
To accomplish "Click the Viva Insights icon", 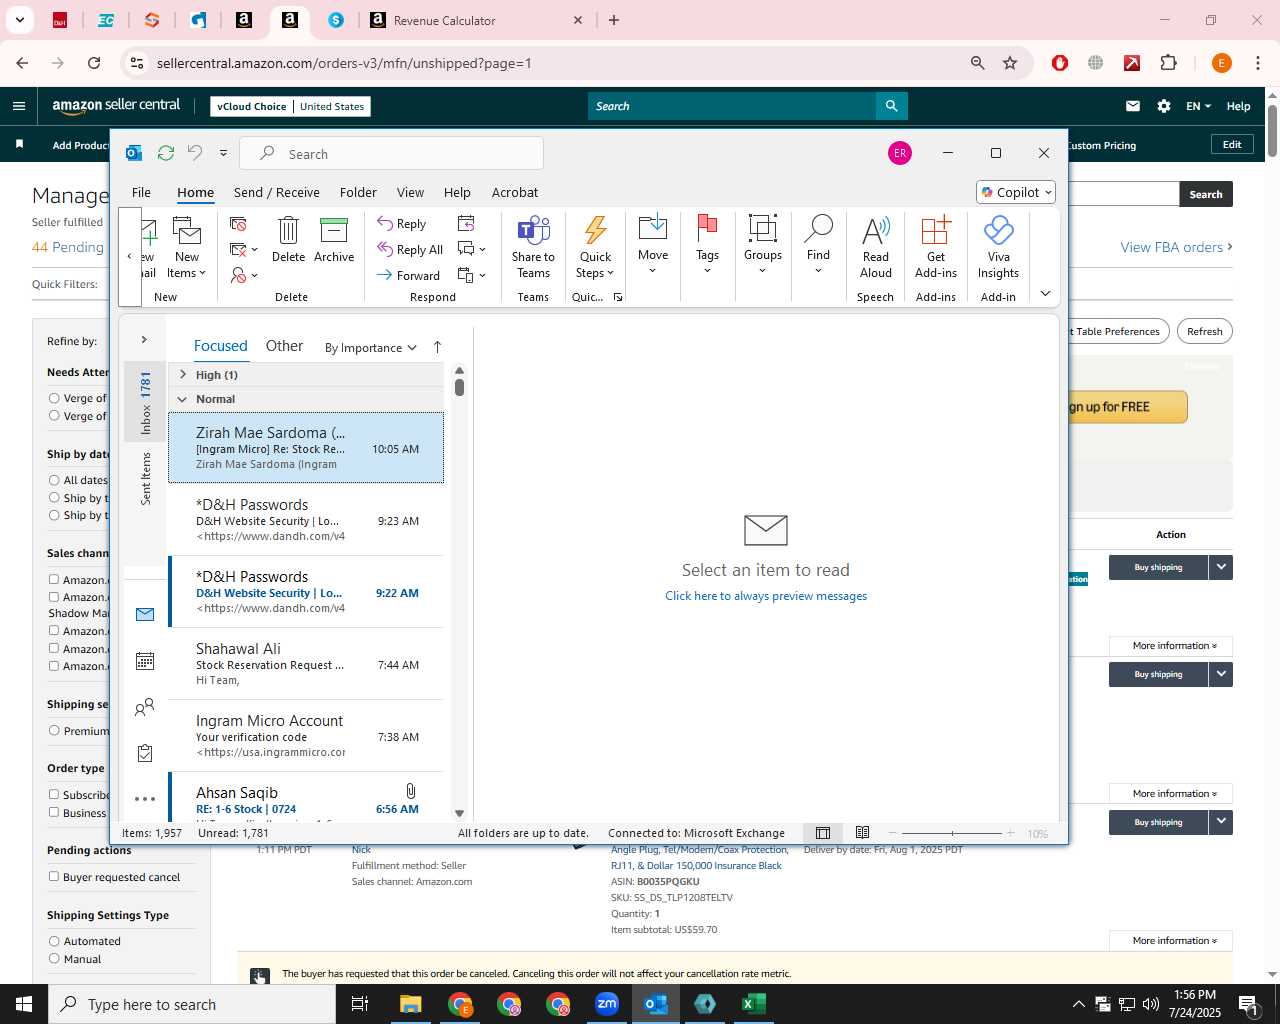I will point(998,247).
